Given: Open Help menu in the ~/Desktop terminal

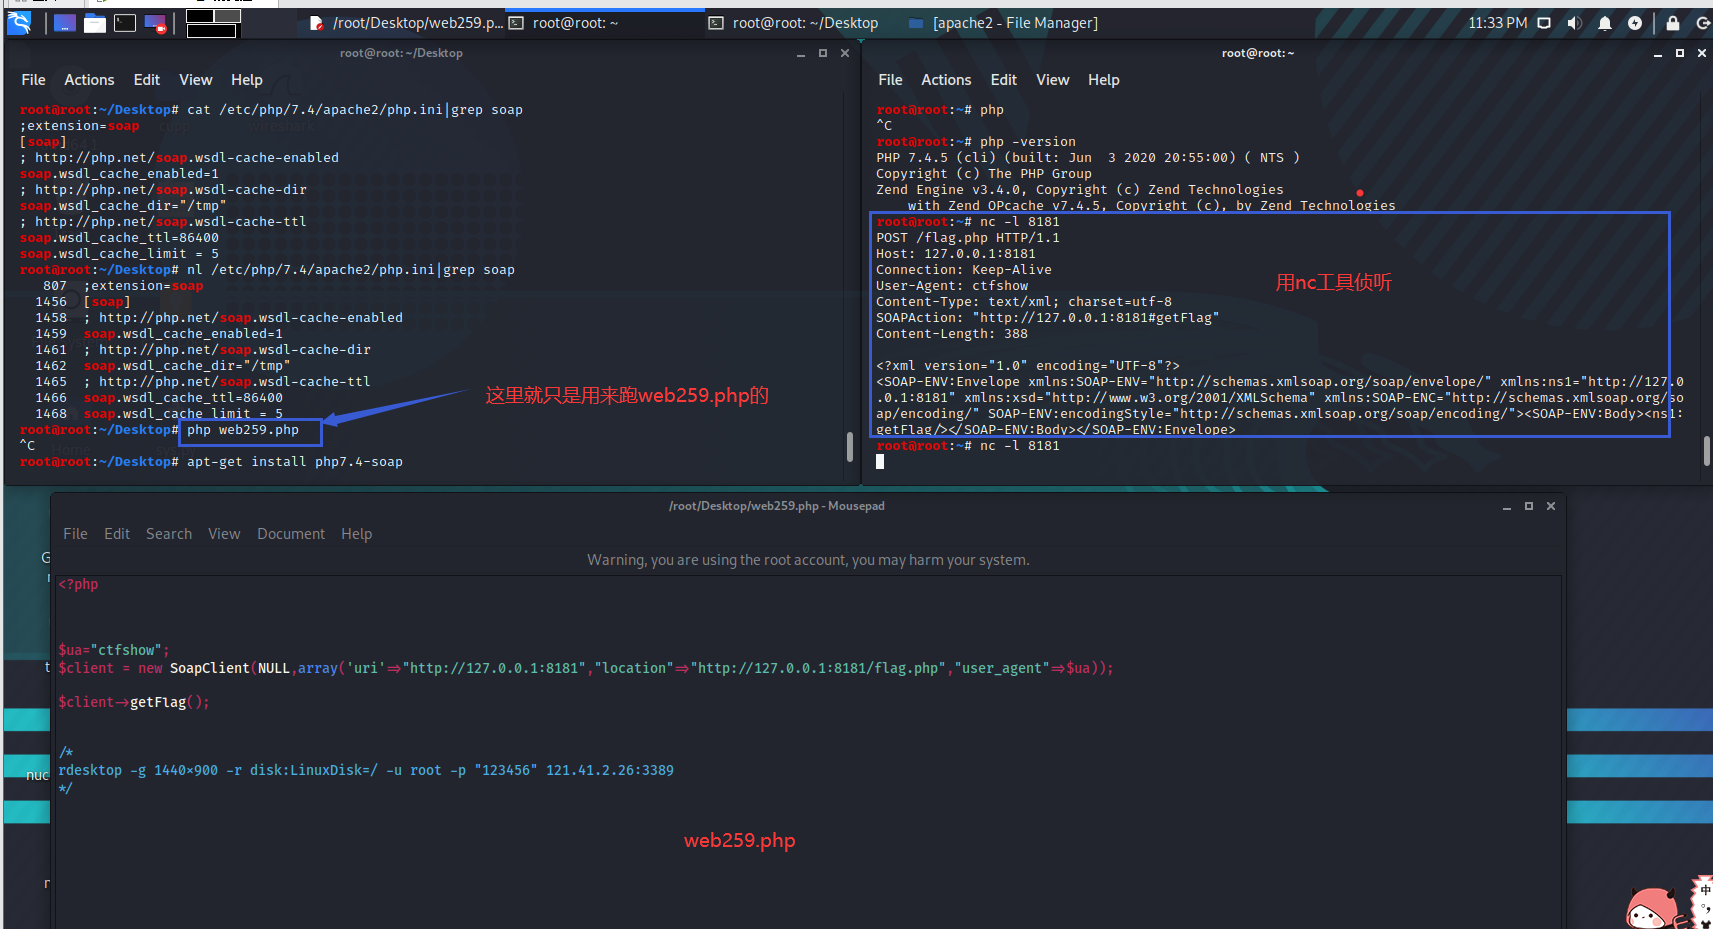Looking at the screenshot, I should [x=247, y=80].
